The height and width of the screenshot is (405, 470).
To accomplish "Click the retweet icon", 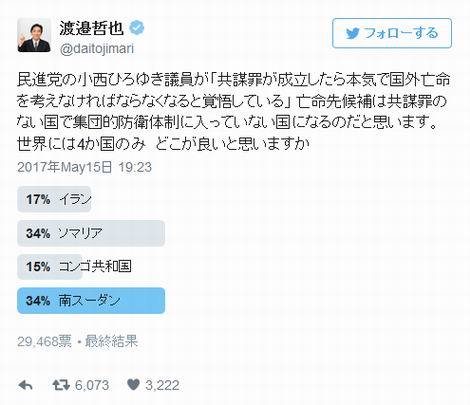I will [61, 385].
